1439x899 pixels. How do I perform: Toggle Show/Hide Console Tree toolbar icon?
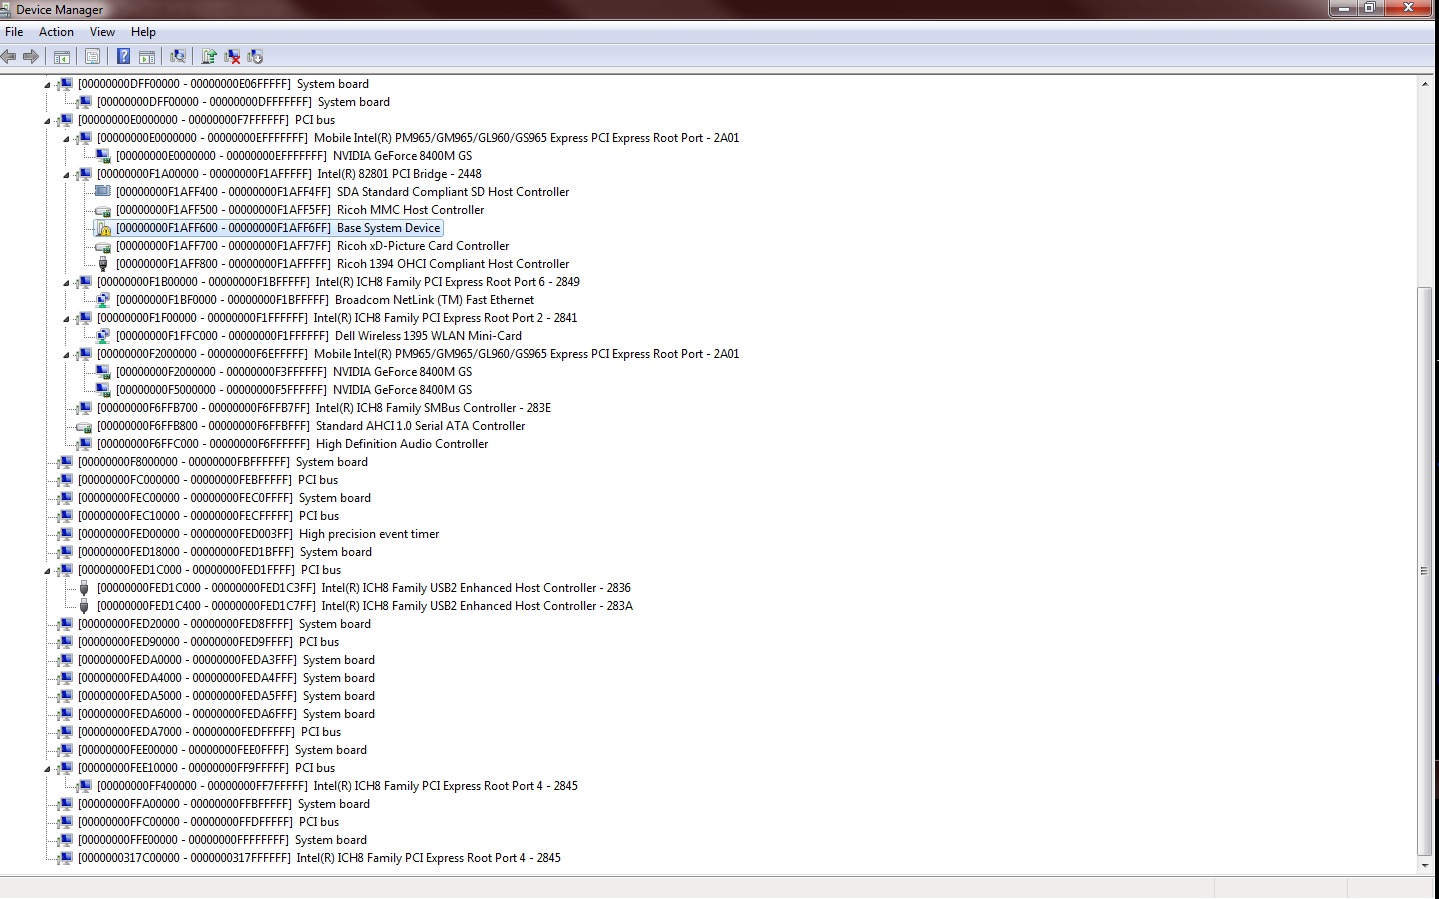[62, 57]
